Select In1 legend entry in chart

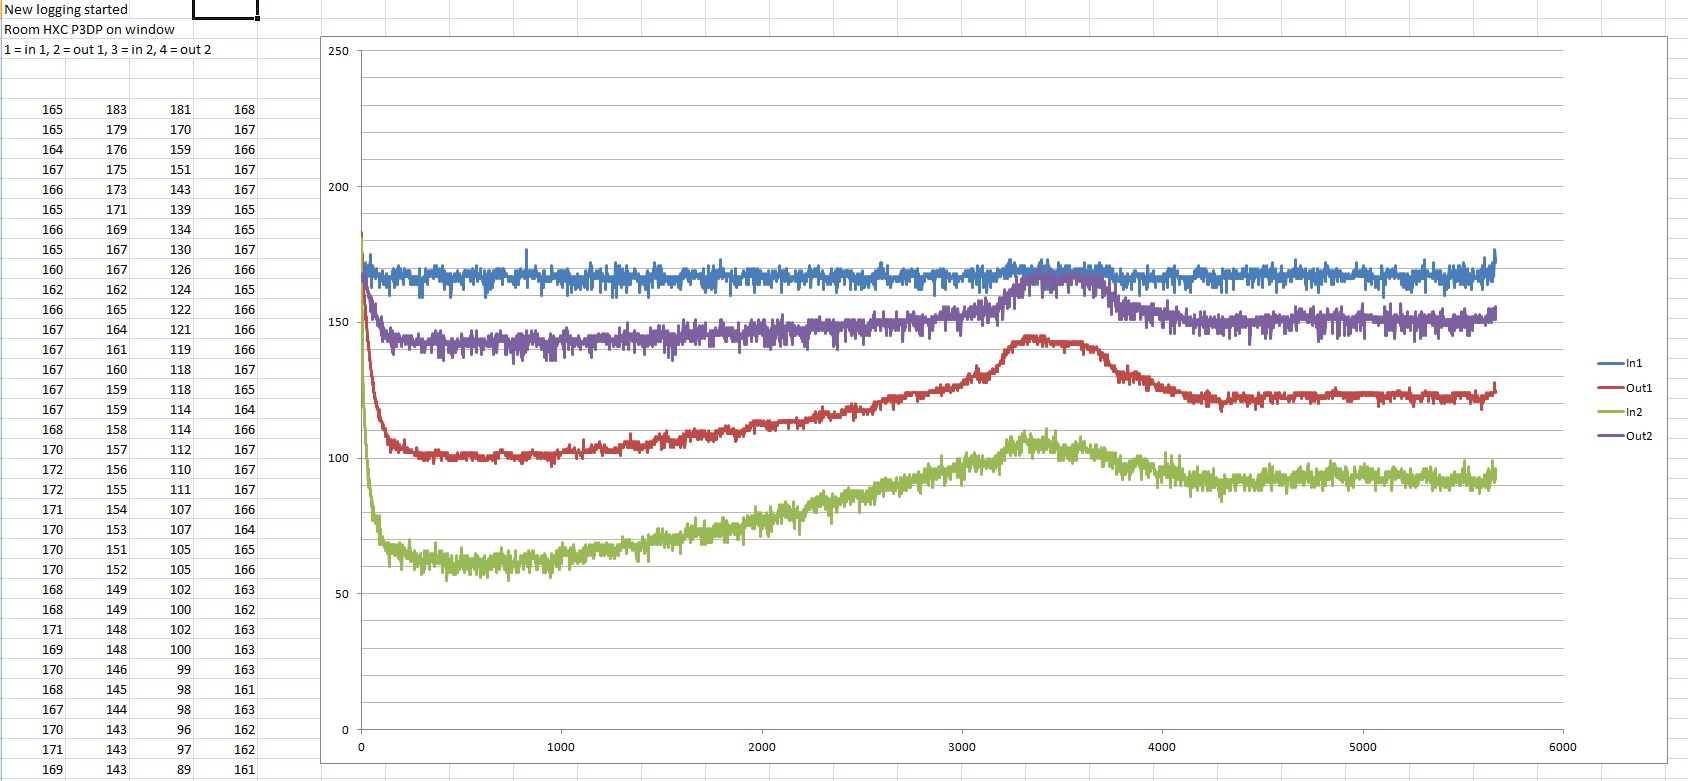pos(1620,364)
